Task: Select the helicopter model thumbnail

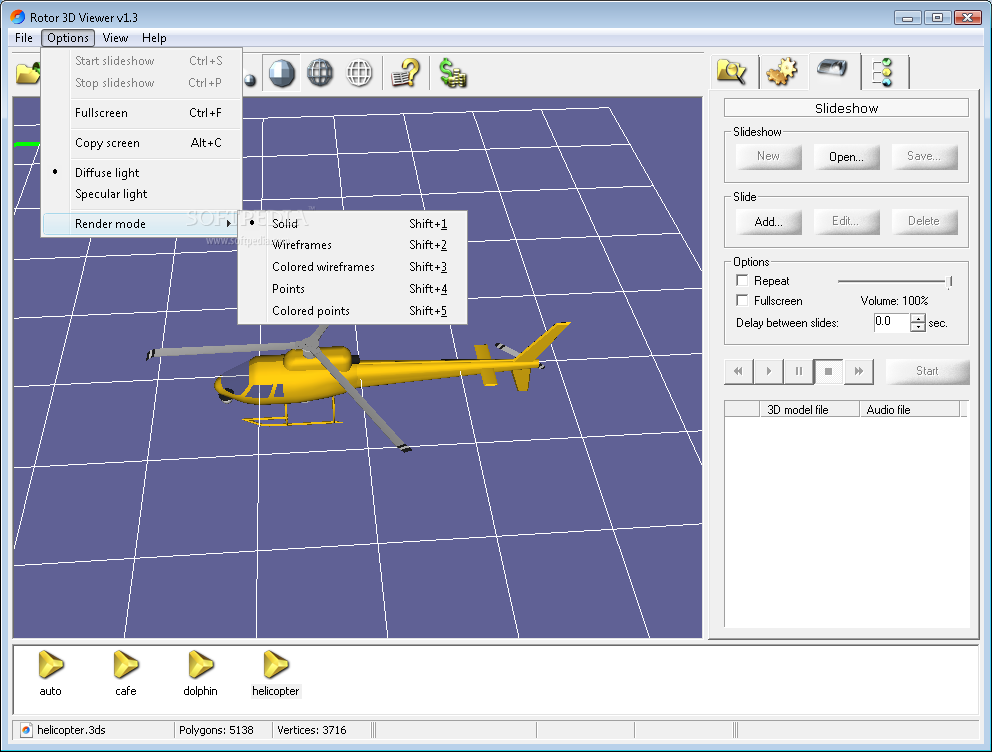Action: tap(276, 674)
